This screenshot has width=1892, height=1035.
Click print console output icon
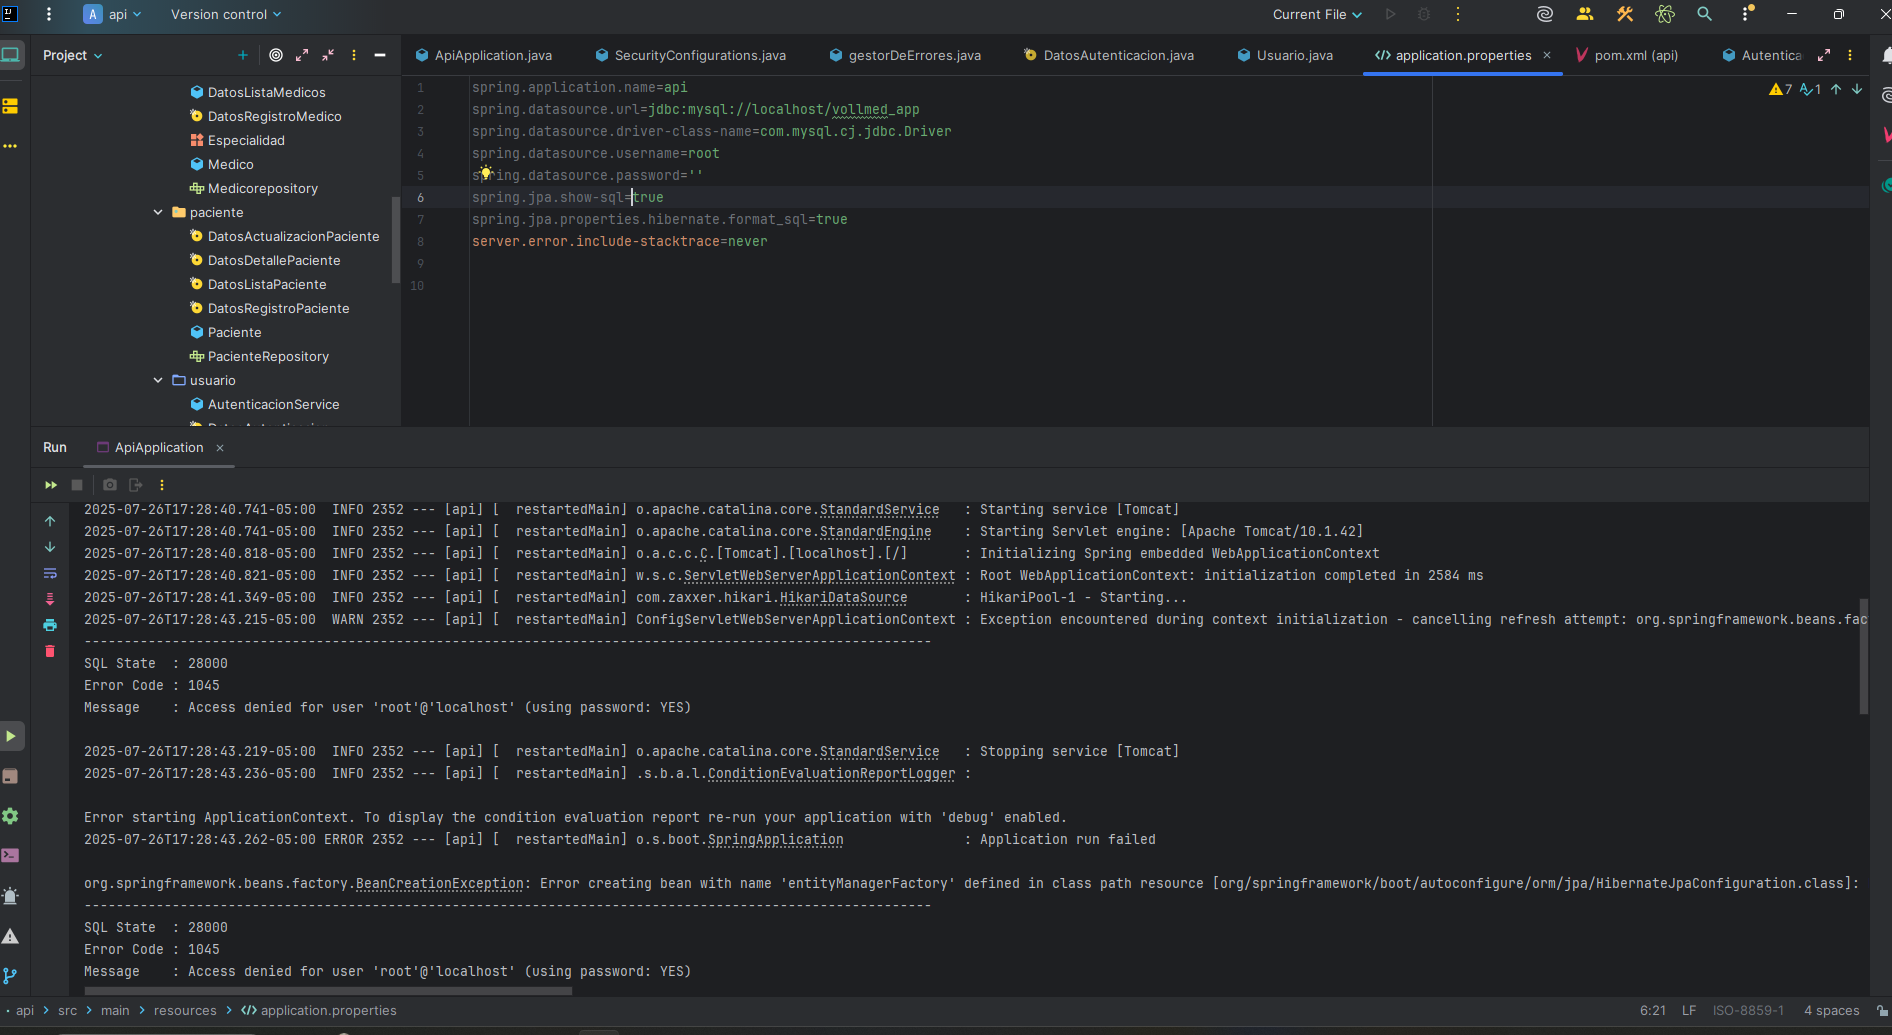50,625
